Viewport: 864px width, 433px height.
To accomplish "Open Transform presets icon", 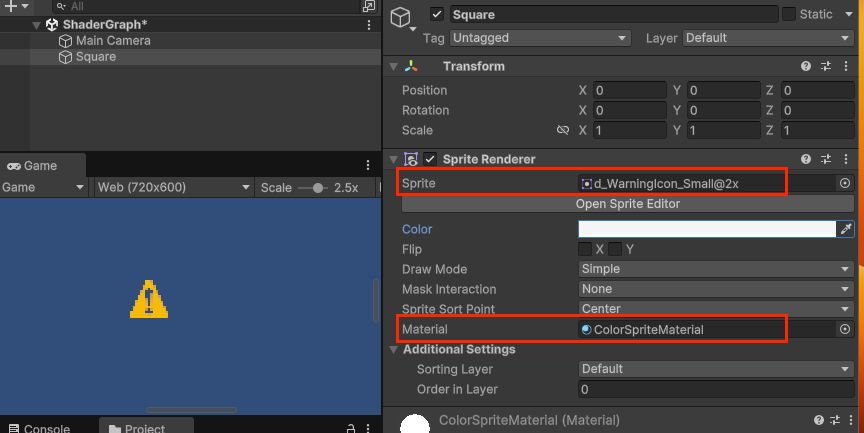I will (x=825, y=66).
